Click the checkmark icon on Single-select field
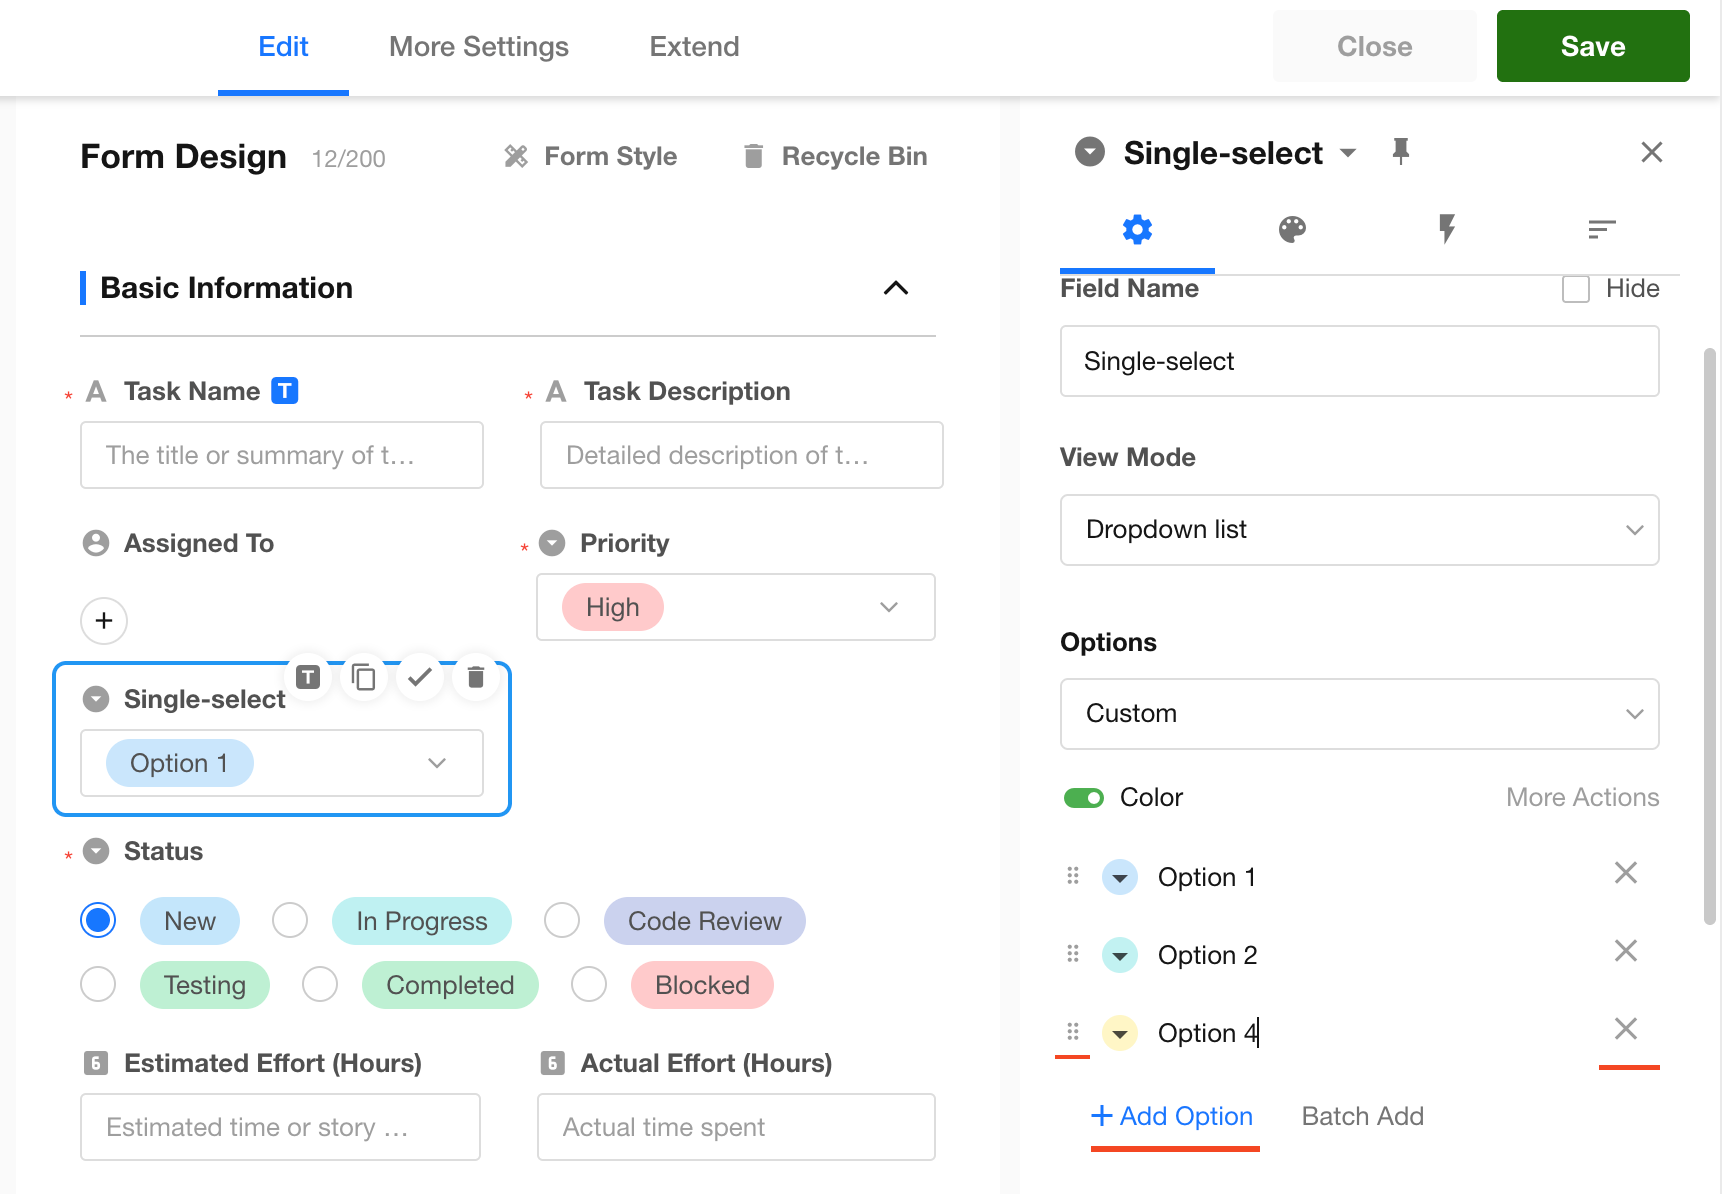 click(x=420, y=678)
